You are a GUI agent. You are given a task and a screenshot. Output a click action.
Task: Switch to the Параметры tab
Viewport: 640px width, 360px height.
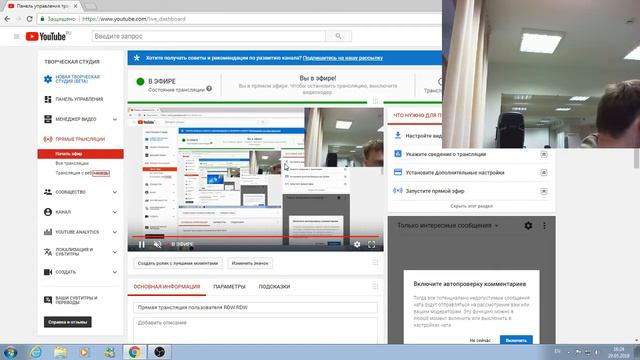coord(229,287)
